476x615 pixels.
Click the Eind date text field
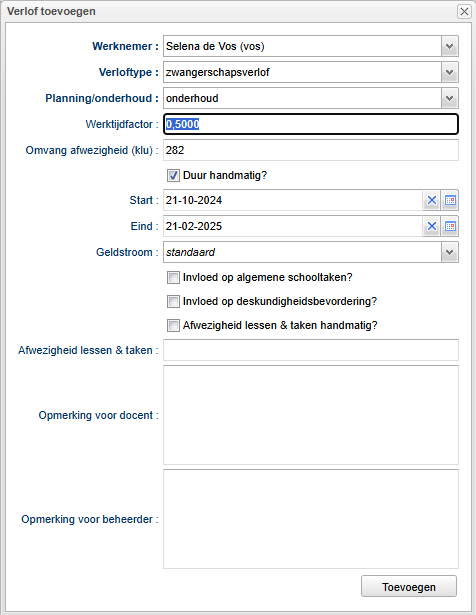[x=293, y=226]
